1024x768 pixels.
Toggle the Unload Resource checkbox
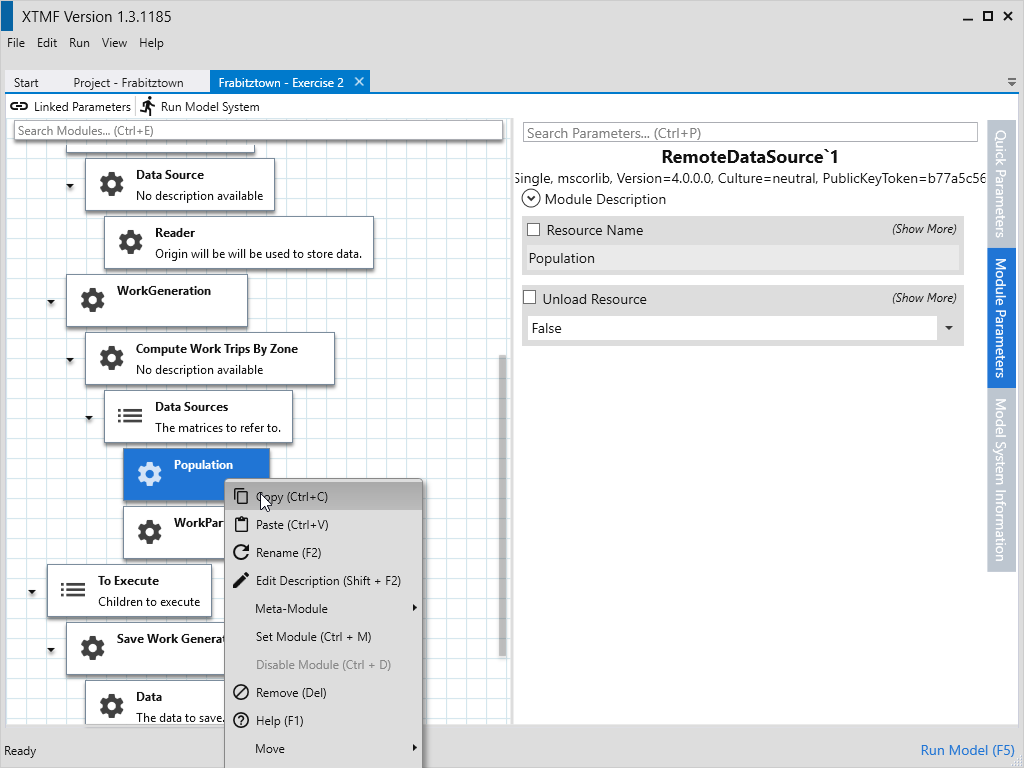click(529, 299)
